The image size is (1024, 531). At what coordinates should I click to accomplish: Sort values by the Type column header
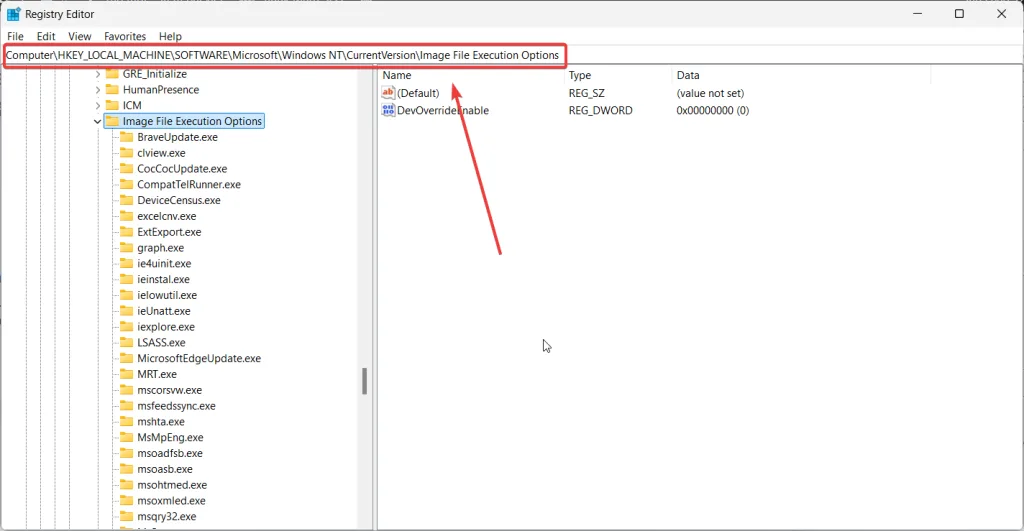pos(618,75)
